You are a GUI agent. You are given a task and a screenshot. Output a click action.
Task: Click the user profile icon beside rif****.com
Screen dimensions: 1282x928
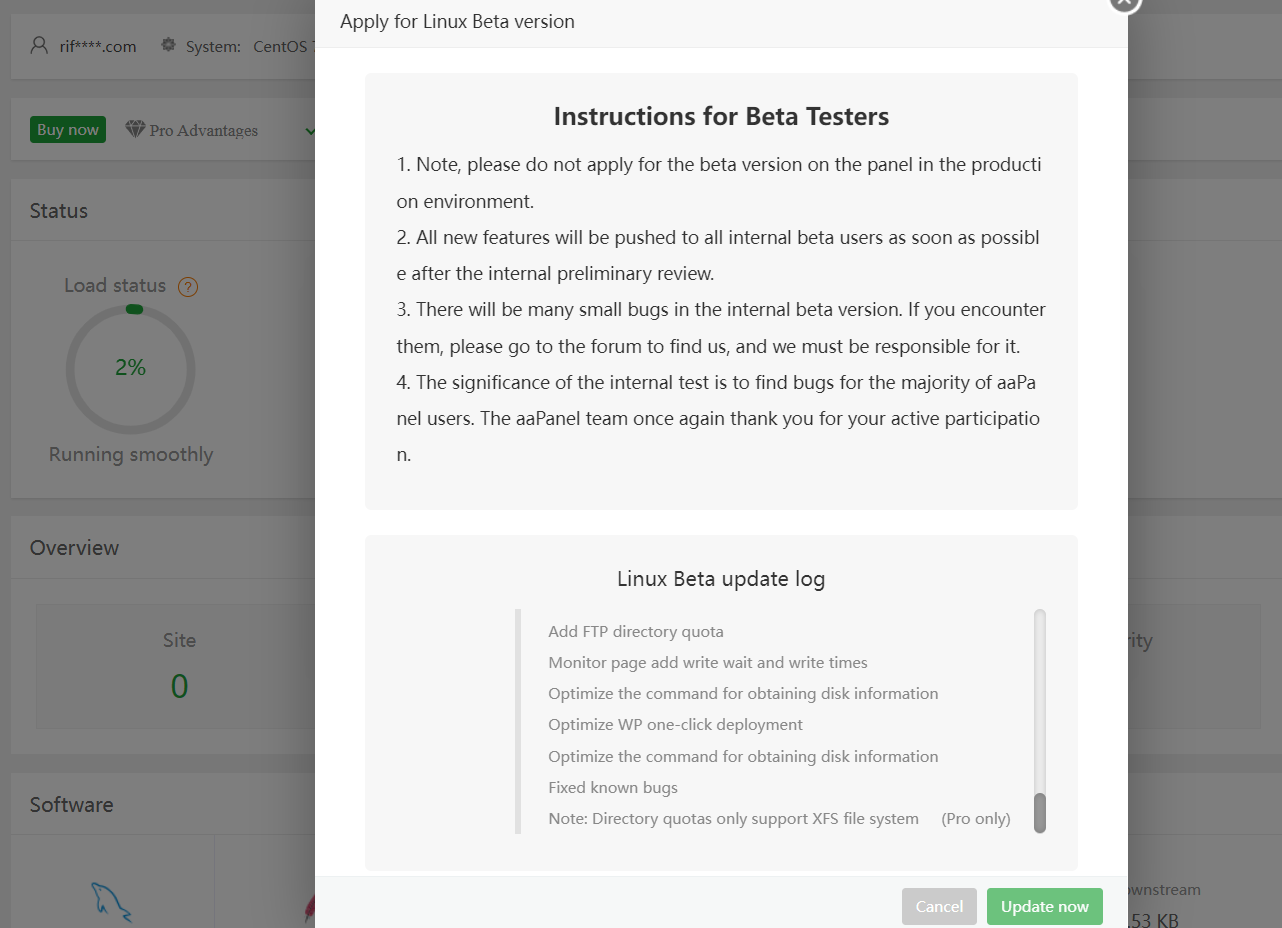[x=38, y=45]
